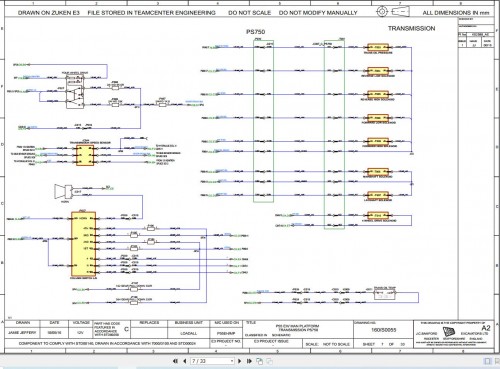The width and height of the screenshot is (500, 369).
Task: Click 'SCALE: NOT TO SCALE' text
Action: coord(327,344)
